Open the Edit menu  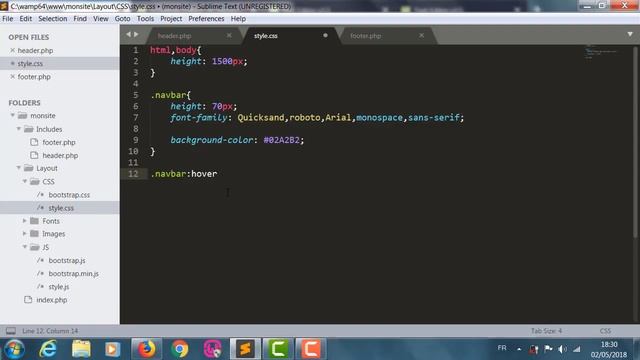(25, 19)
